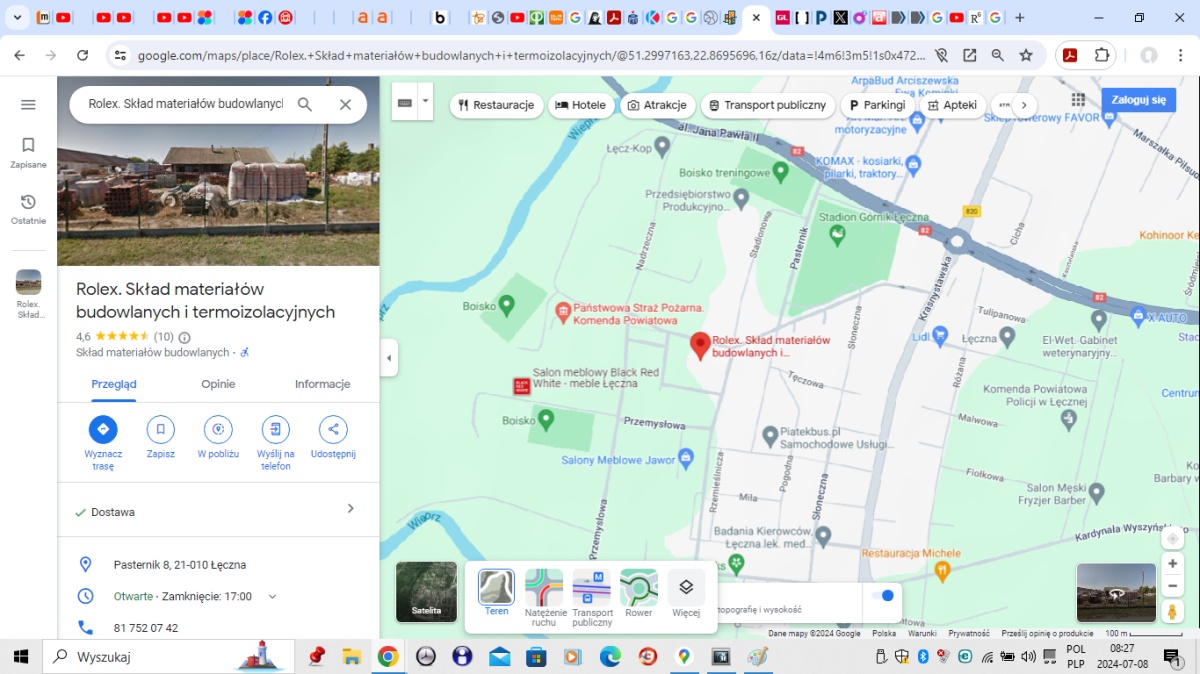Enable the Natężenie ruchu traffic layer

click(544, 588)
